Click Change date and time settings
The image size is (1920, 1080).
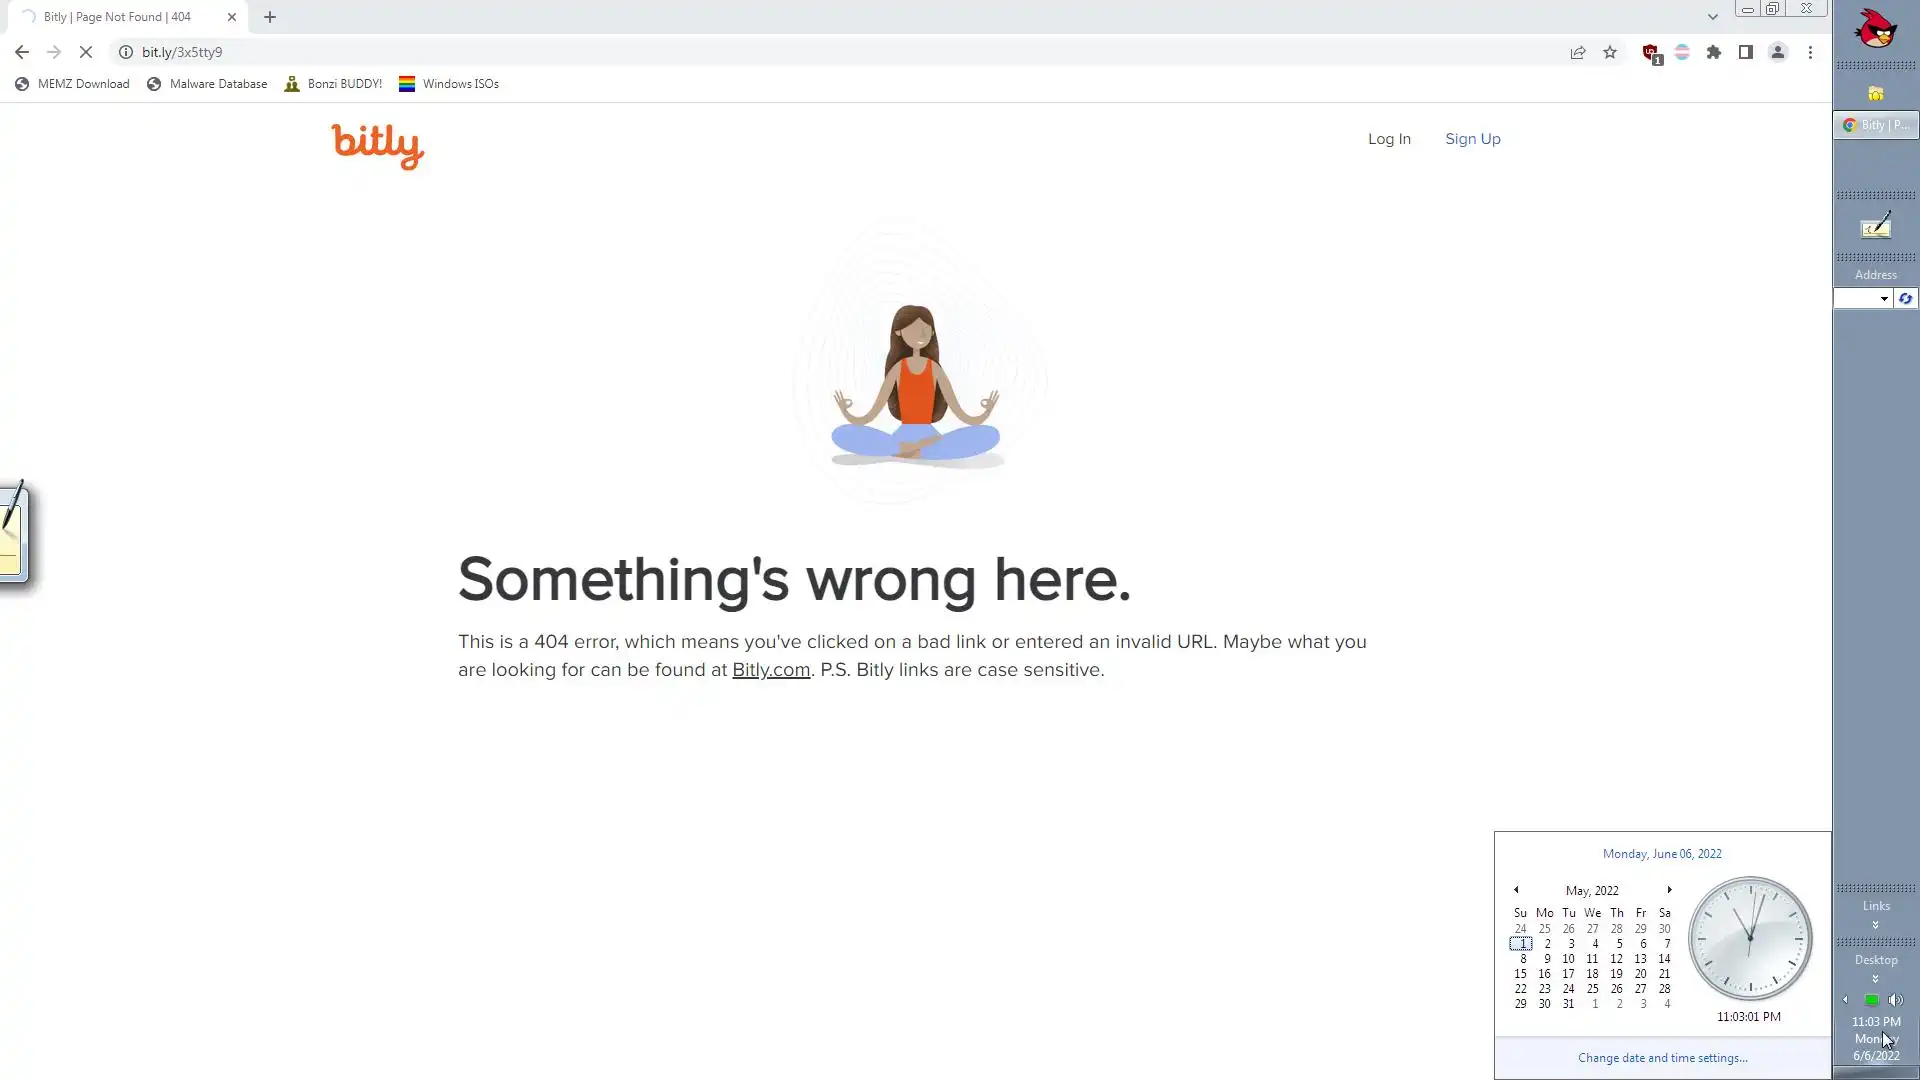click(x=1662, y=1058)
